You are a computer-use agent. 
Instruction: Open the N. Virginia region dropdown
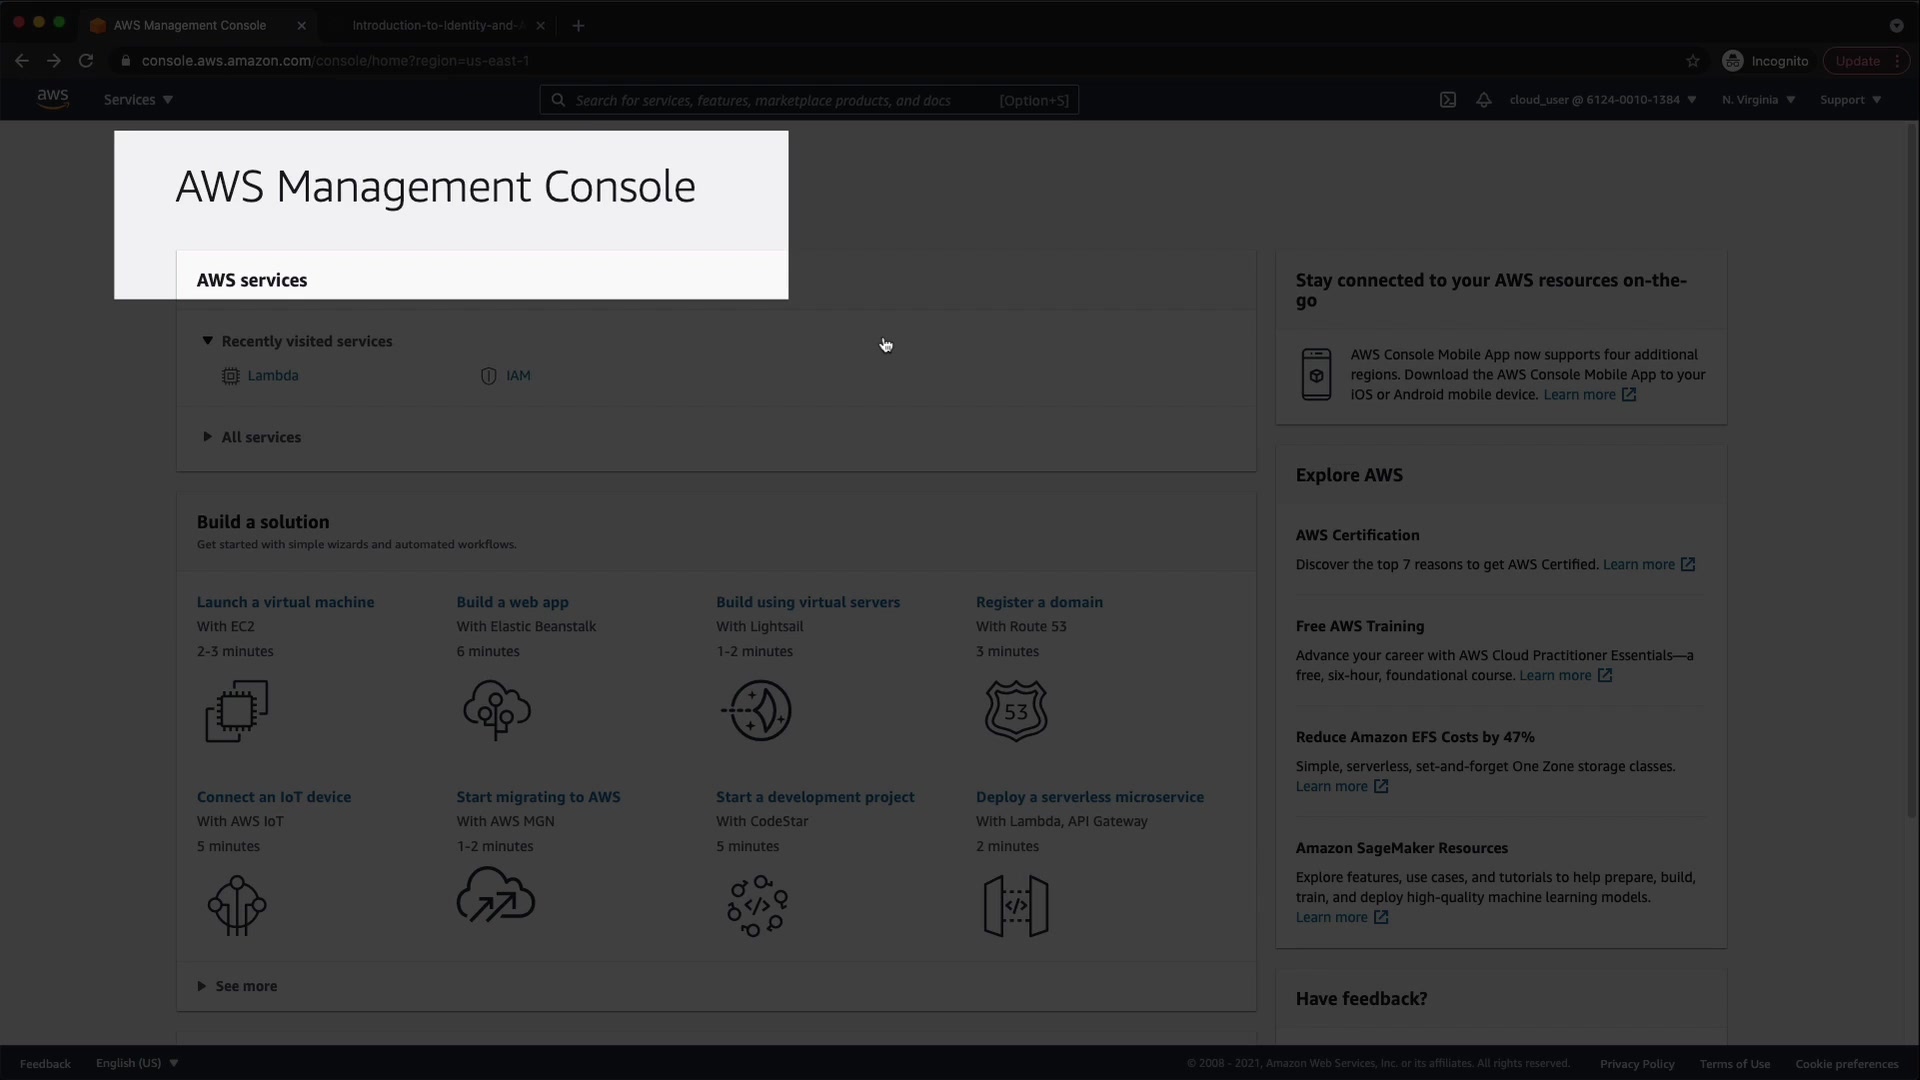(x=1758, y=100)
